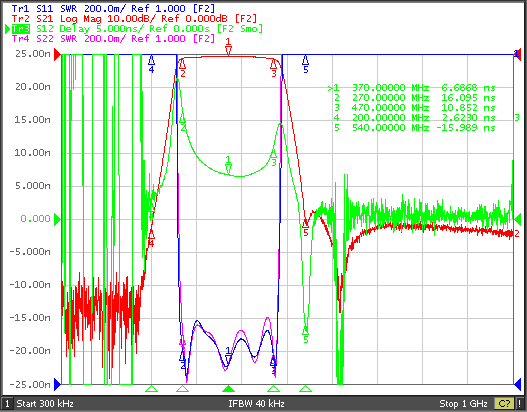The width and height of the screenshot is (527, 412).
Task: Click the marker 4 triangle on the x-axis
Action: coord(151,389)
